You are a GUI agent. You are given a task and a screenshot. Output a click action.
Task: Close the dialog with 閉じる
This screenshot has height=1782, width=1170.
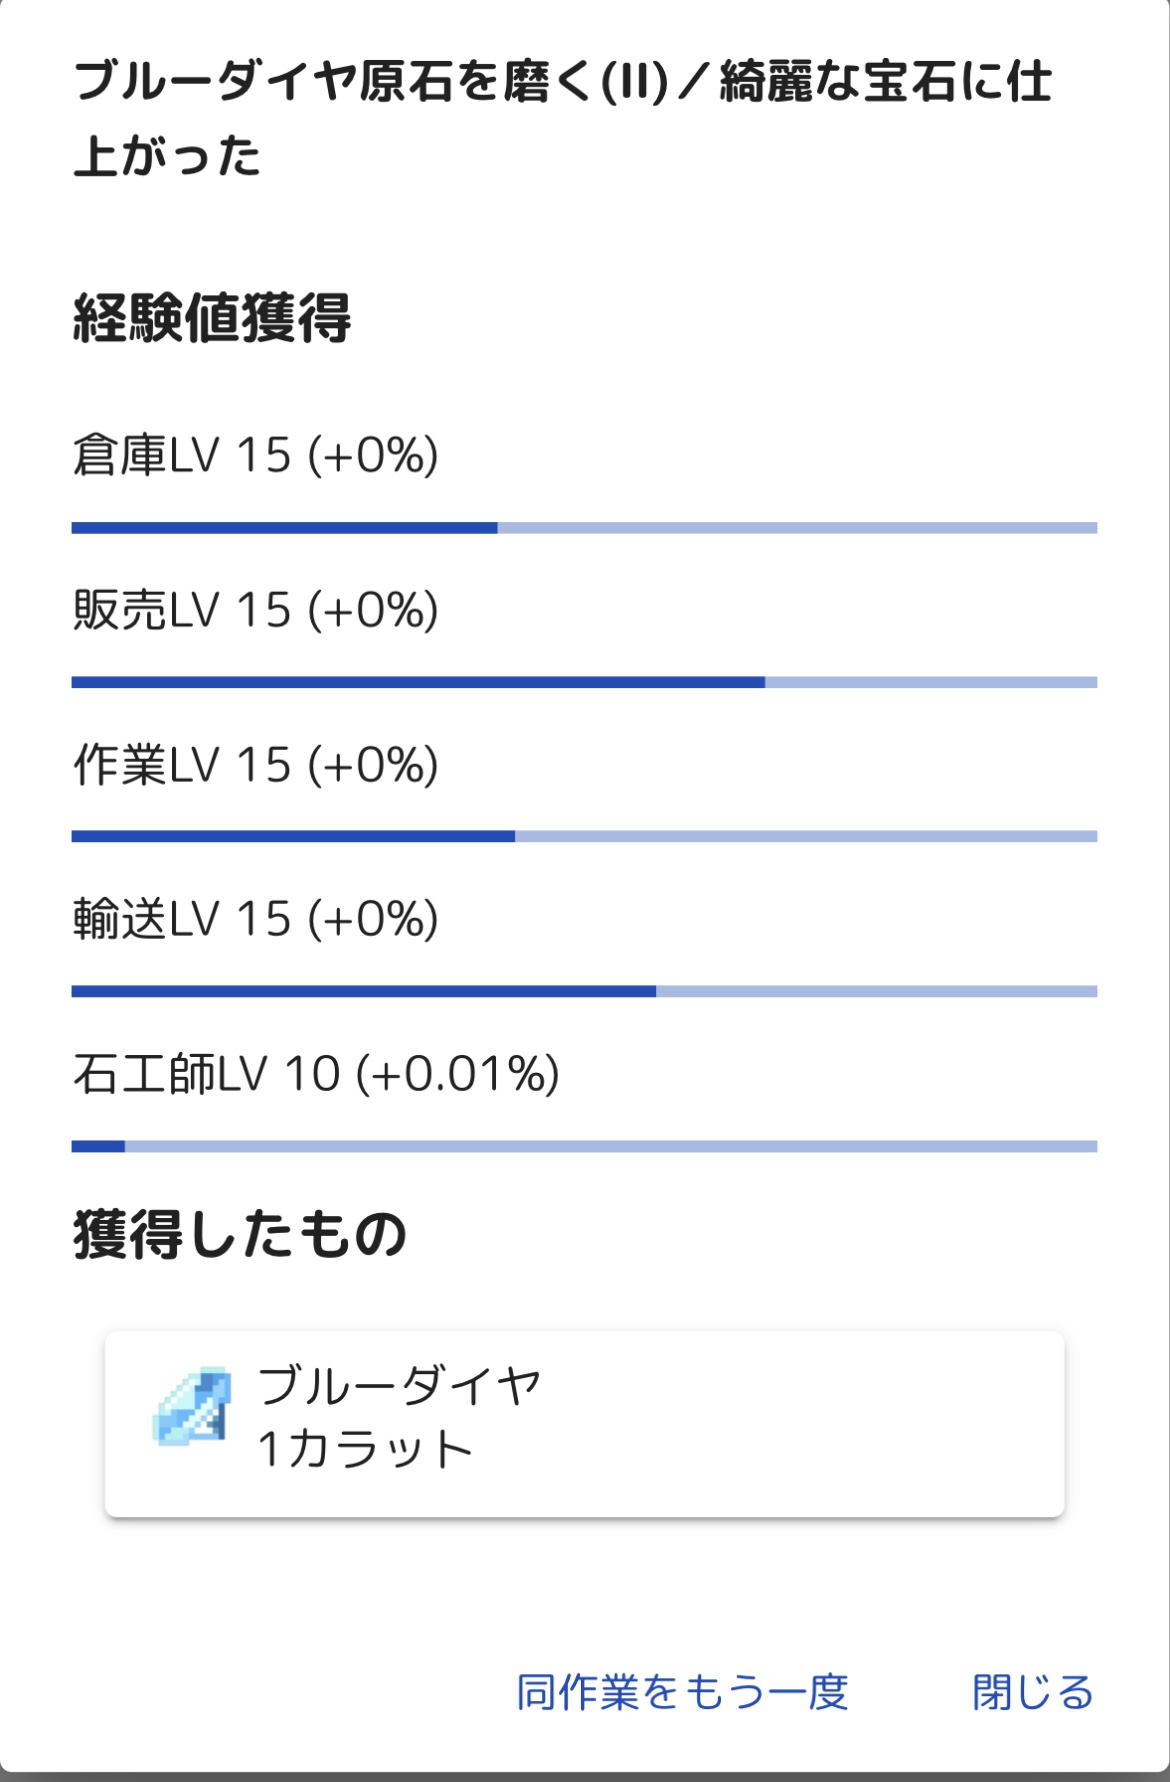pos(1032,1692)
